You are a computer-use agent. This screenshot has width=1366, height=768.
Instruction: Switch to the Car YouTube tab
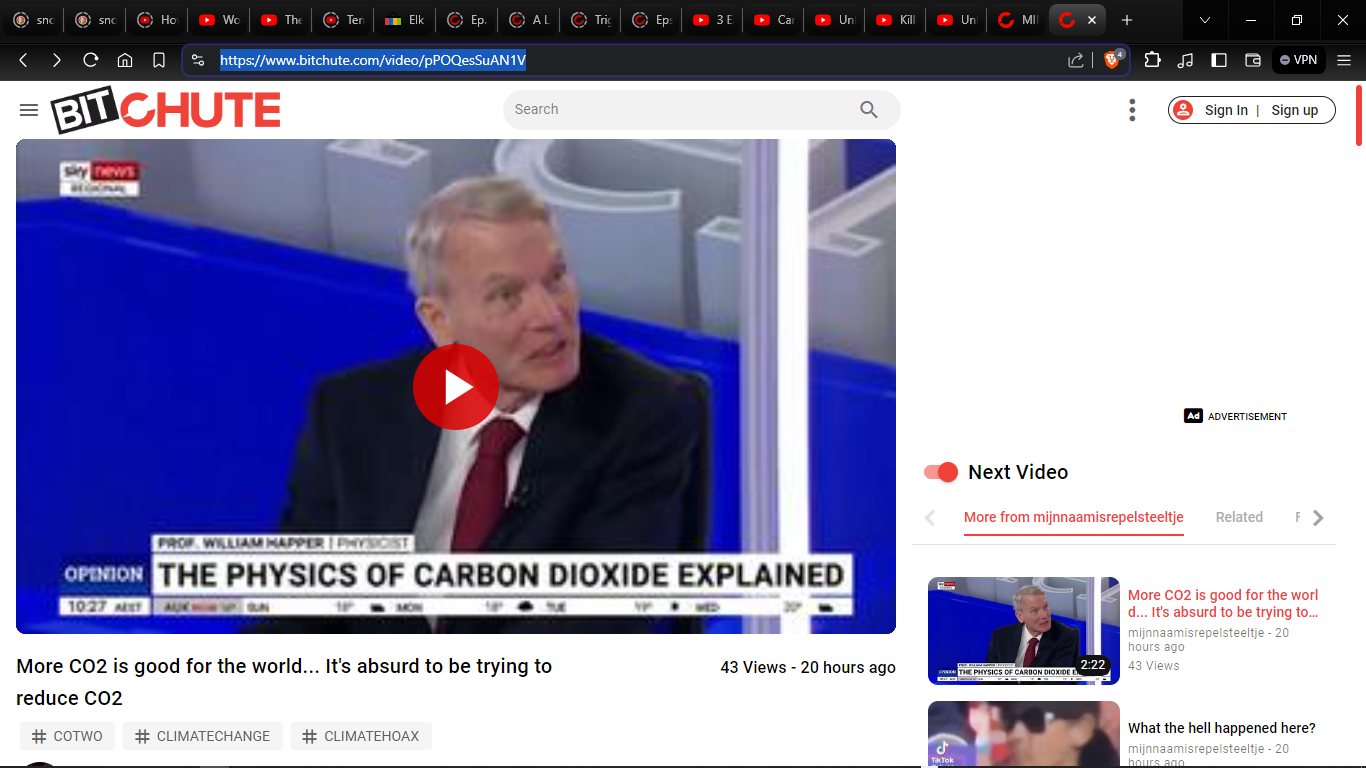point(775,20)
